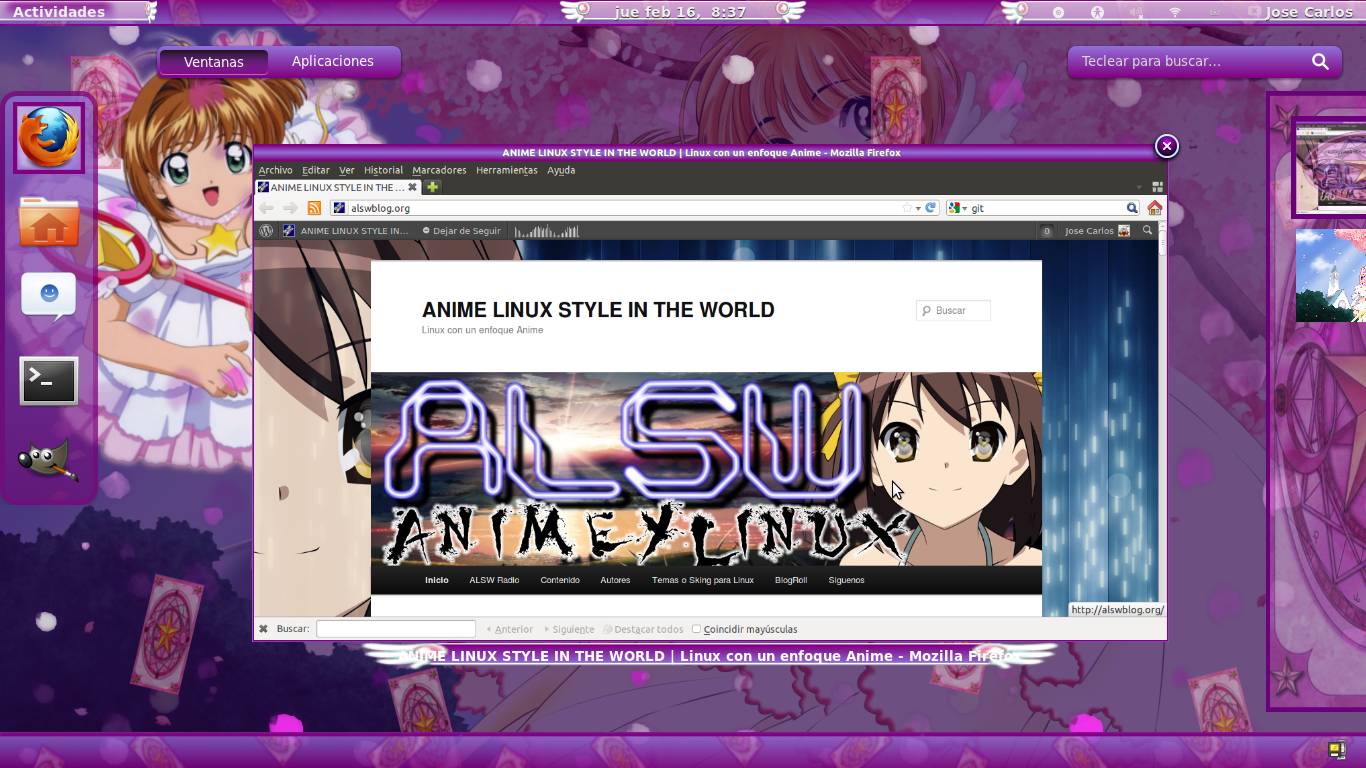Open the Wi-Fi network indicator
Screen dimensions: 1366x768
[x=1175, y=12]
